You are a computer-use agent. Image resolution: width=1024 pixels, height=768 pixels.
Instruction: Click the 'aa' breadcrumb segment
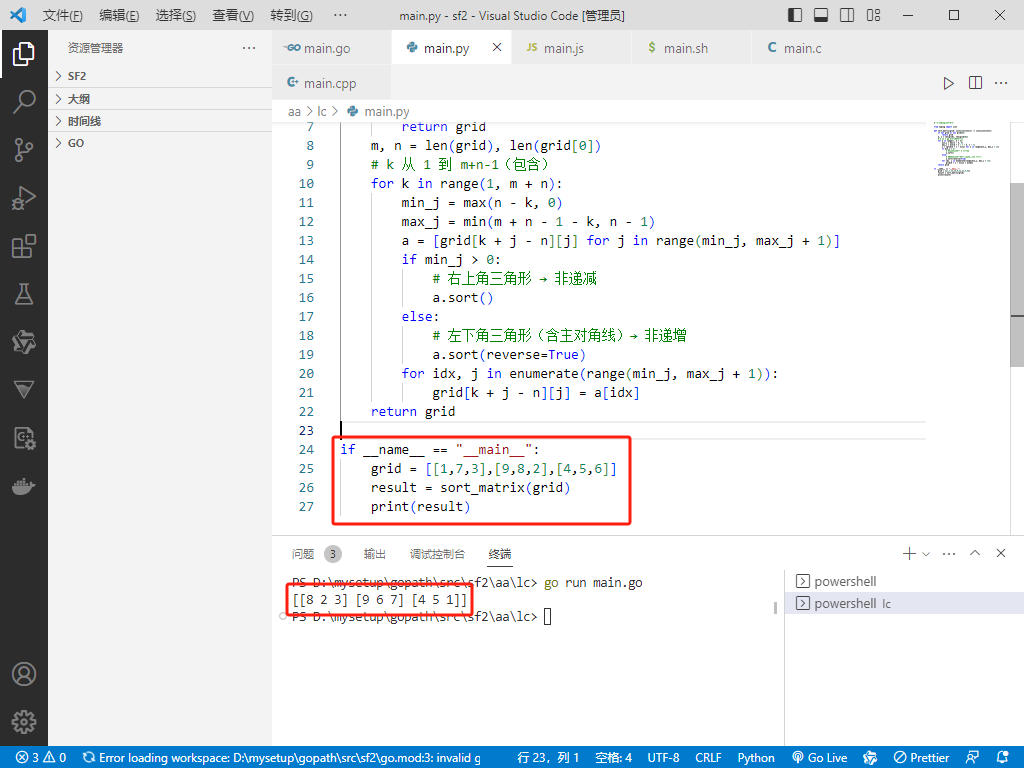click(x=294, y=112)
